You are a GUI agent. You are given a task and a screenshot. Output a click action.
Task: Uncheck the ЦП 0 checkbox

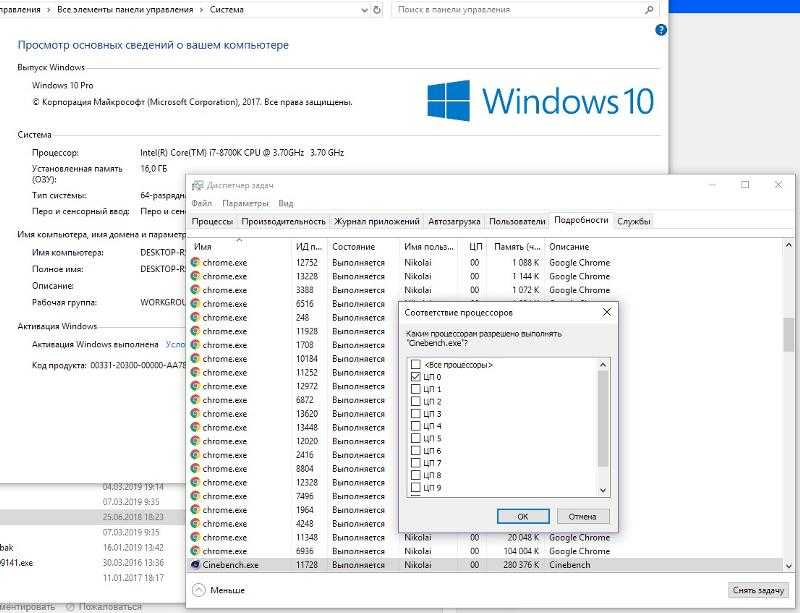point(415,377)
